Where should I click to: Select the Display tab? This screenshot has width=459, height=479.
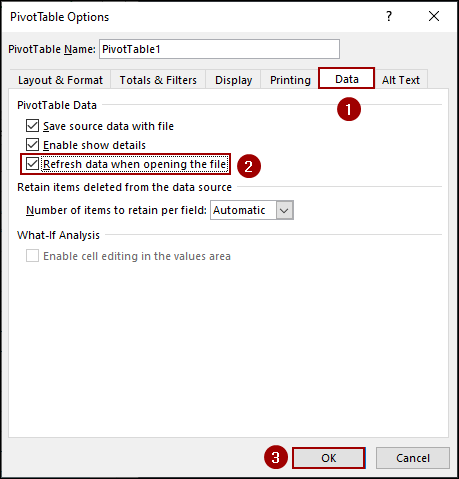[x=233, y=80]
